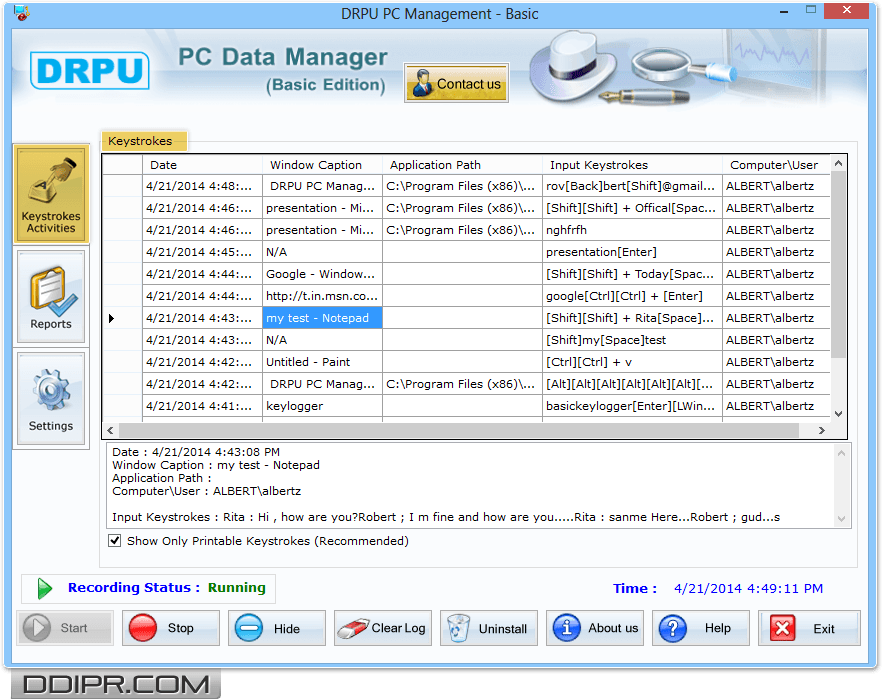Sort by Window Caption column header
The height and width of the screenshot is (699, 882).
click(322, 165)
